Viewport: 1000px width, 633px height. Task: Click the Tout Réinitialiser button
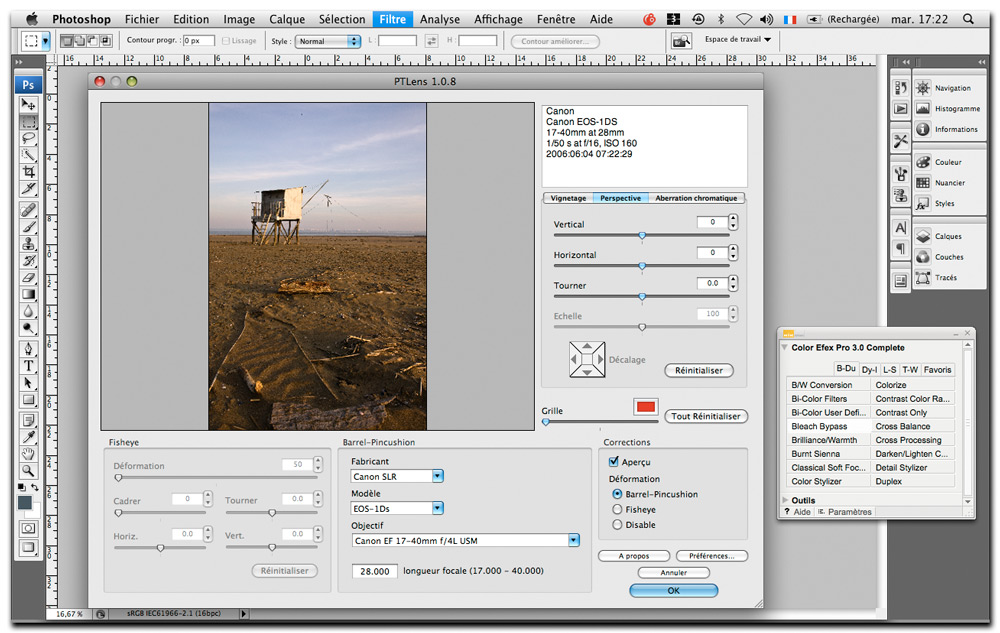tap(705, 416)
